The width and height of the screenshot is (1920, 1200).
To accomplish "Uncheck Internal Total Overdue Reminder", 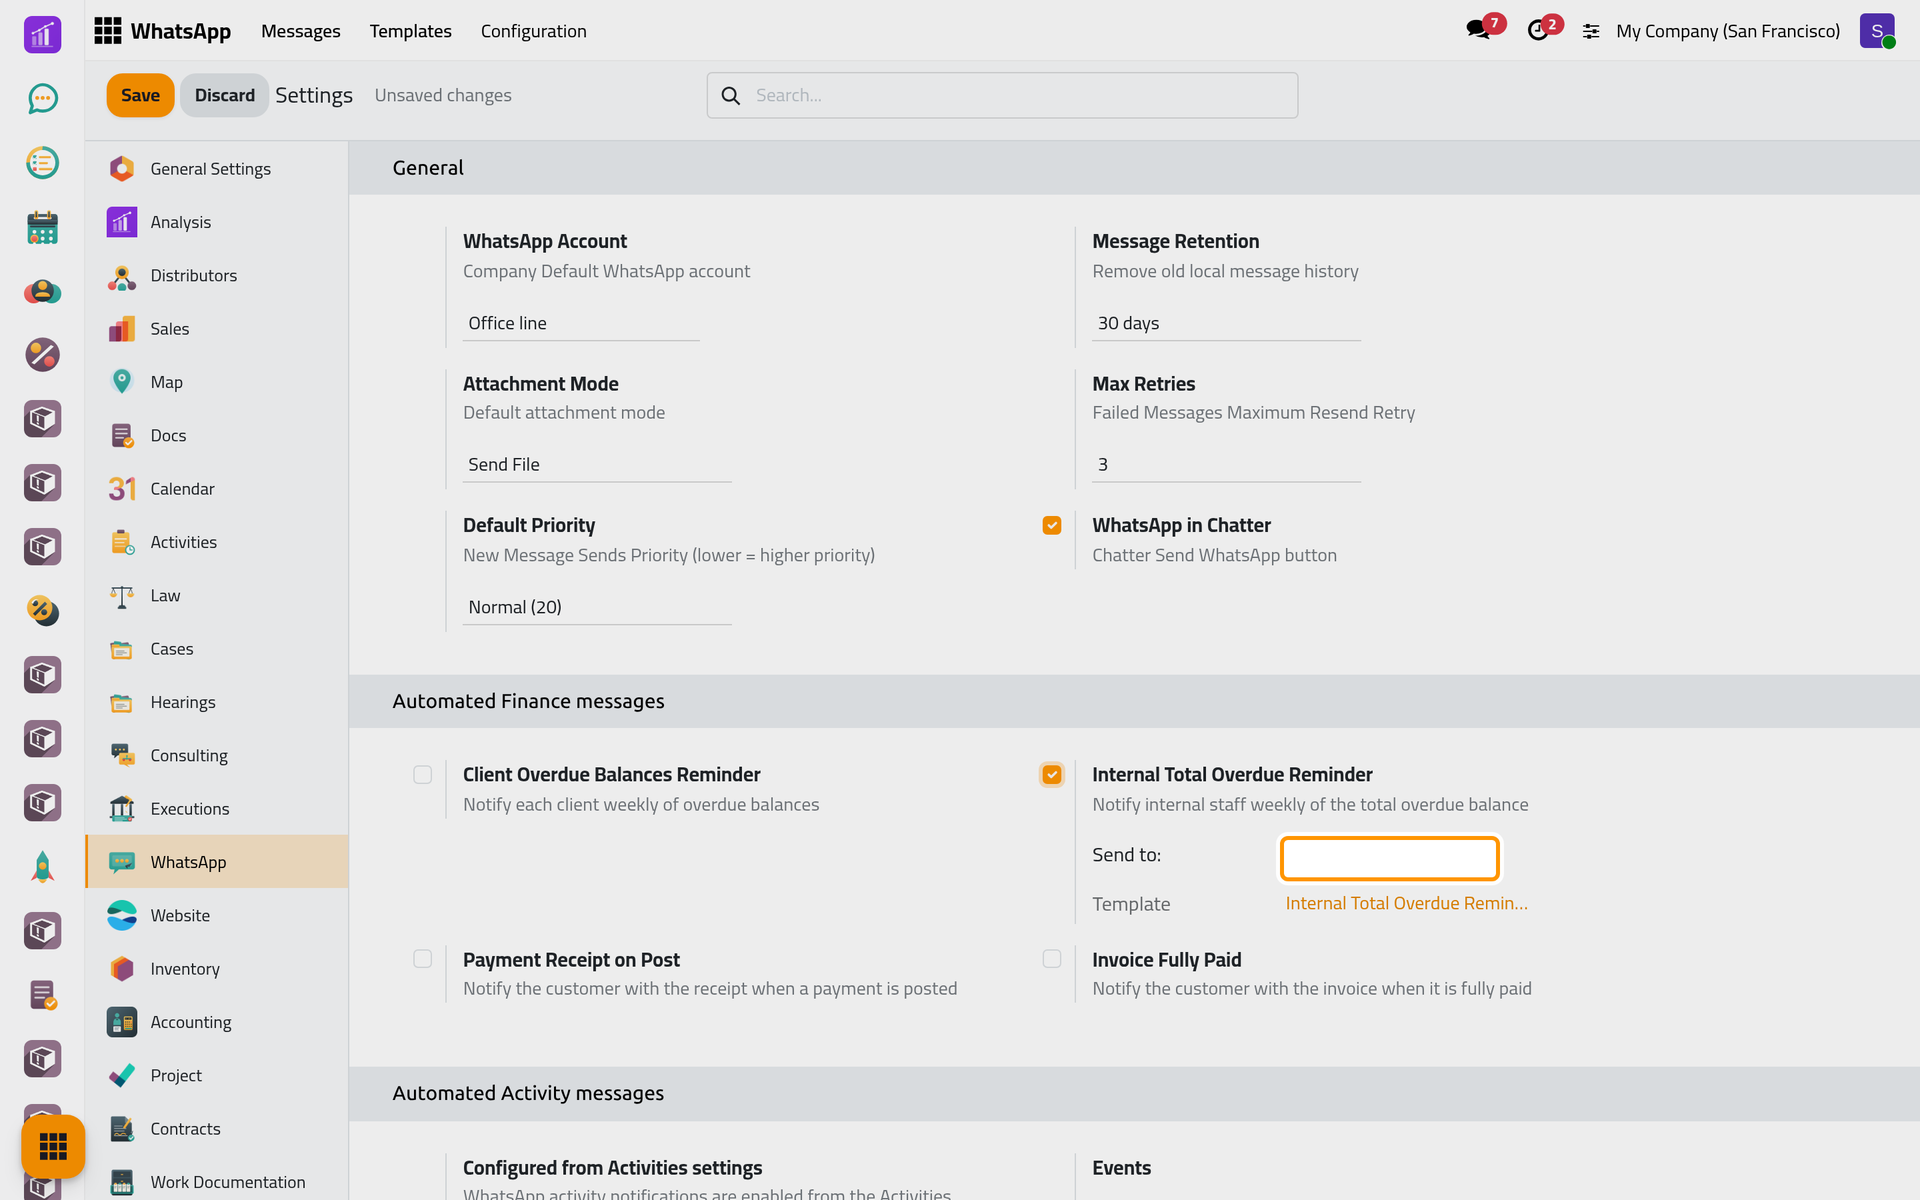I will [x=1052, y=775].
